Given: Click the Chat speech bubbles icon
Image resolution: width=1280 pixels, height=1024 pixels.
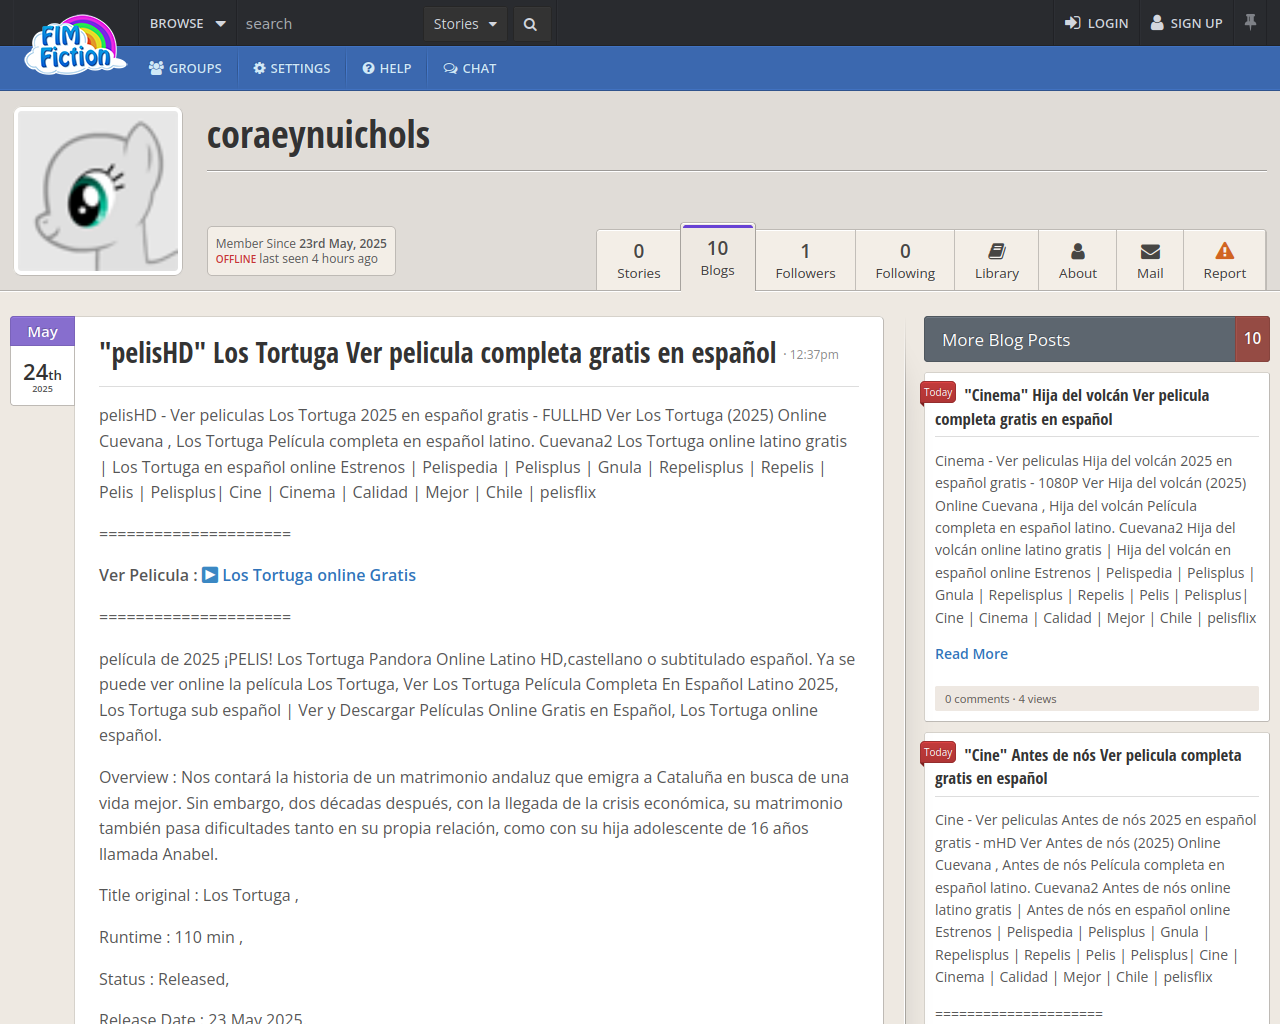Looking at the screenshot, I should (x=450, y=68).
